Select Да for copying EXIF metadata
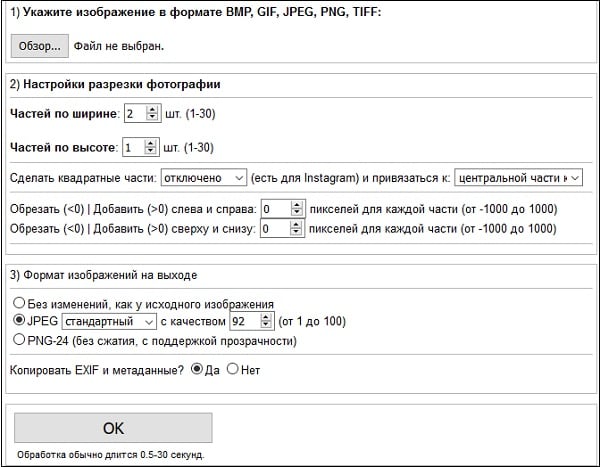Screen dimensions: 600x467 tap(196, 369)
